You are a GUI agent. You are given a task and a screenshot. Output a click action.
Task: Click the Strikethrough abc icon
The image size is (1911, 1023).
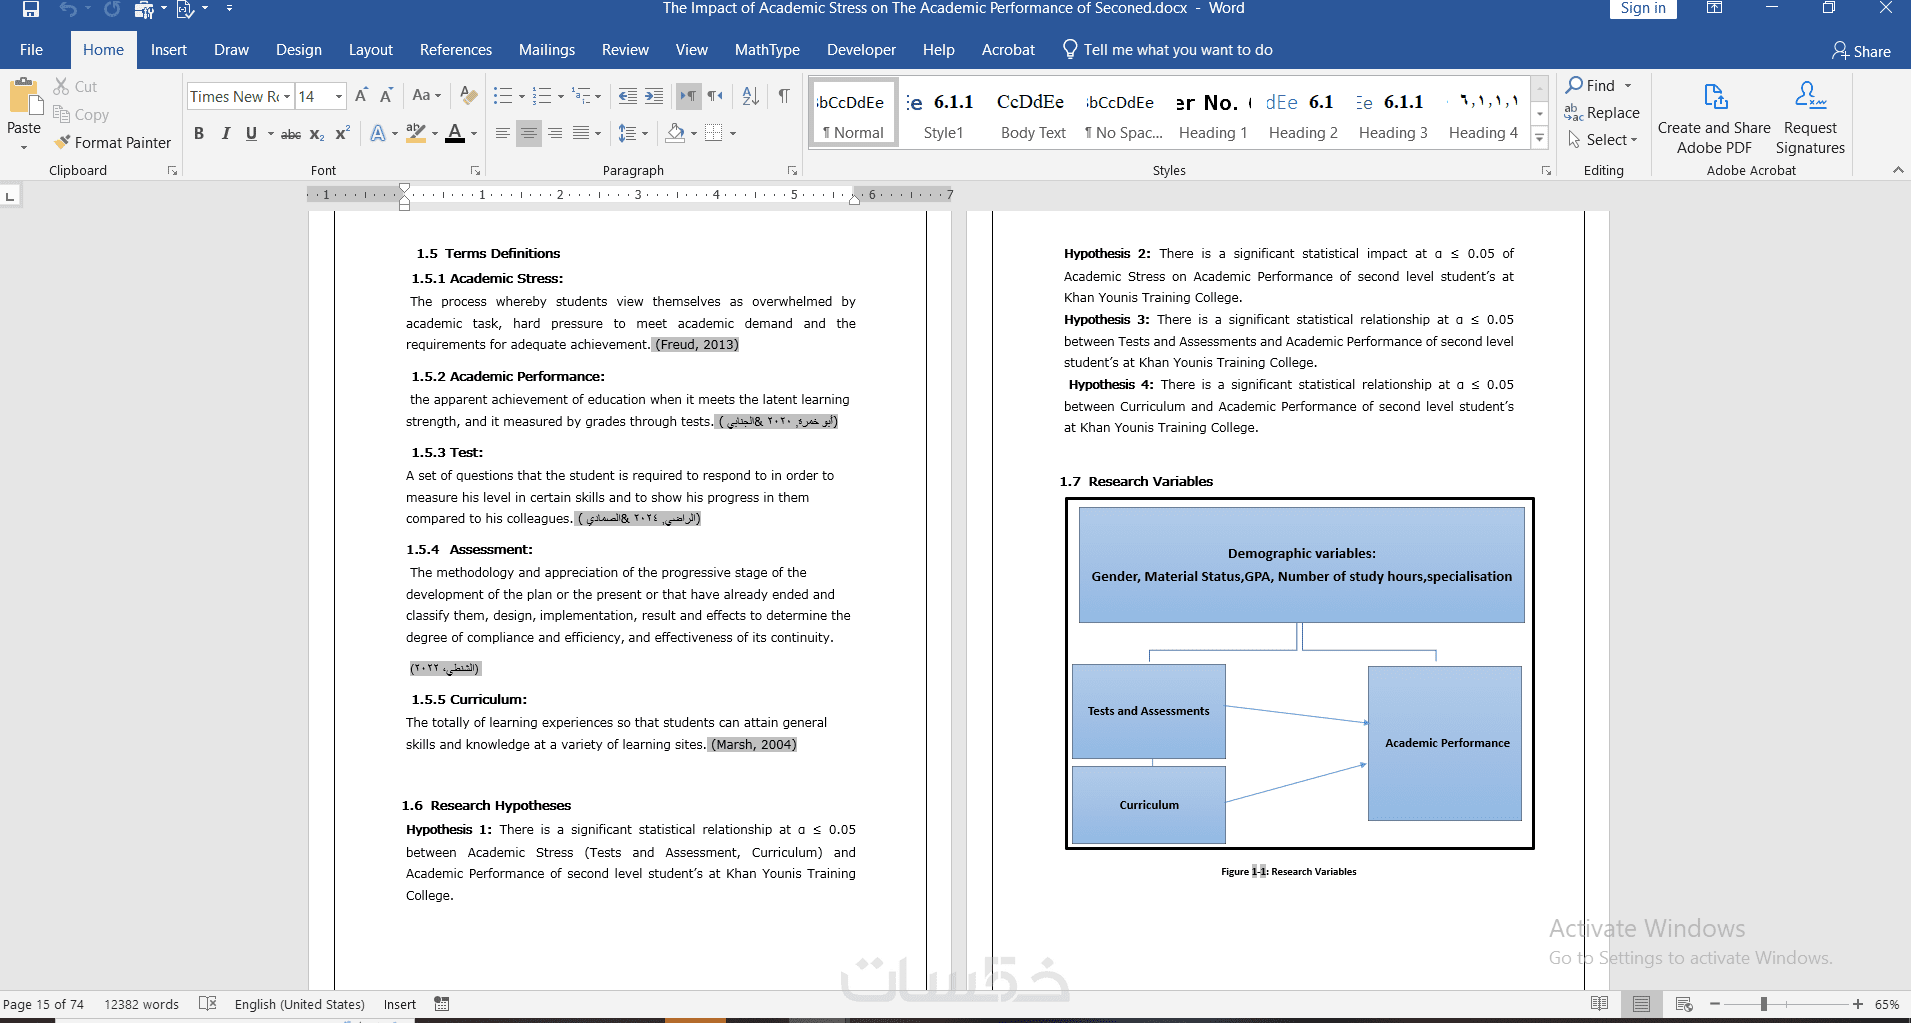coord(291,134)
